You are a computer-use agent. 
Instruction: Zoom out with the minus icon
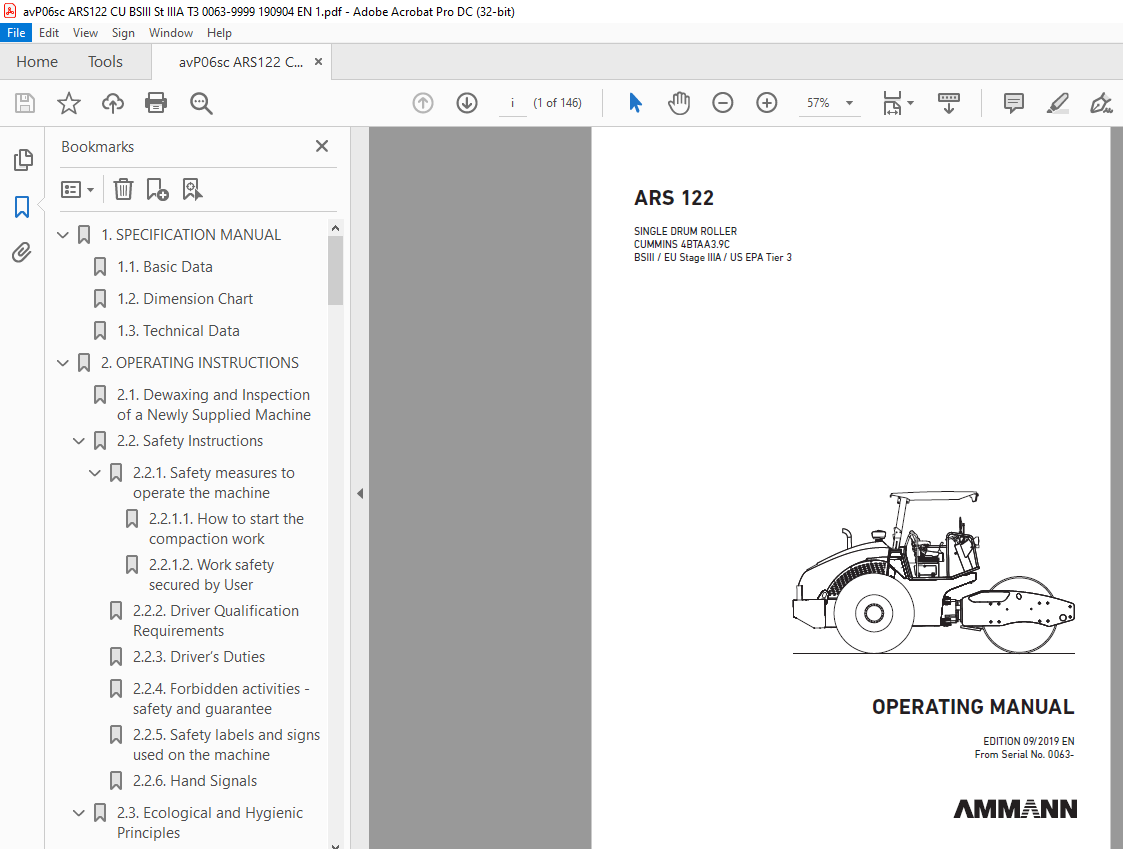[723, 103]
